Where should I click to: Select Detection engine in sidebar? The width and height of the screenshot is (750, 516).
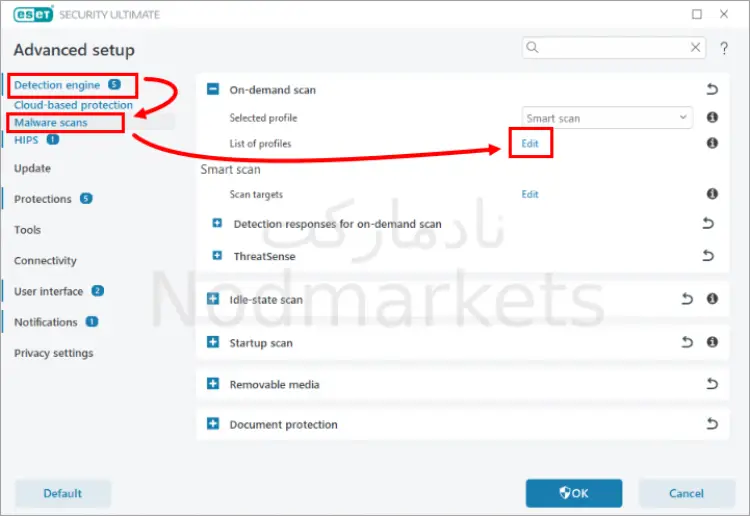57,85
